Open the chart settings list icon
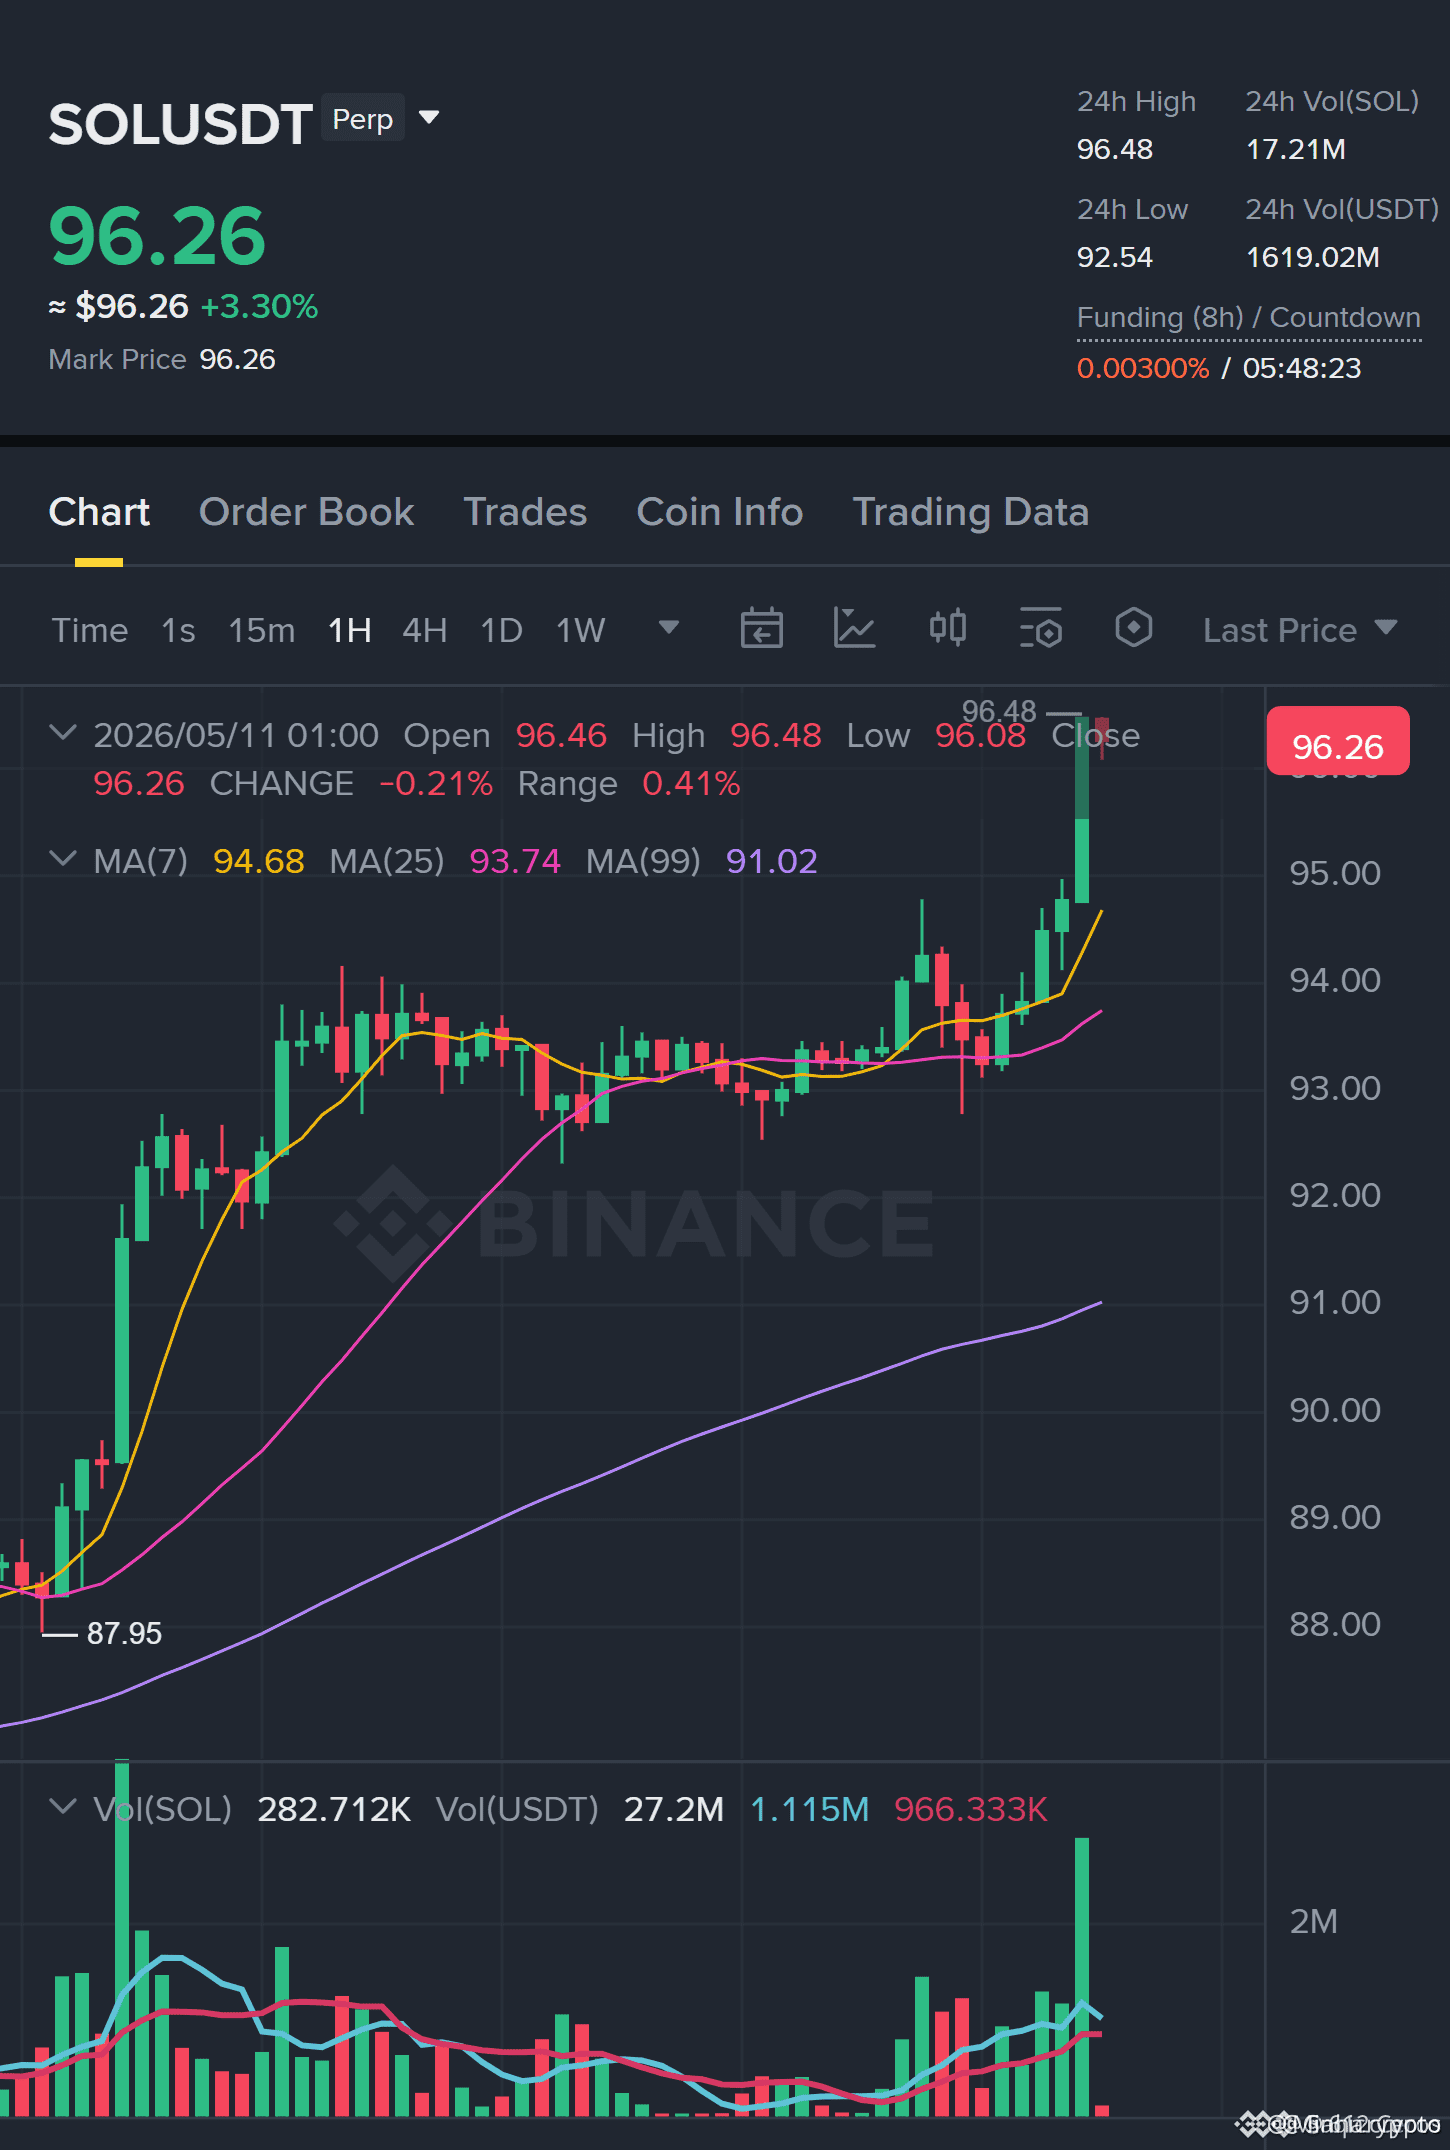This screenshot has height=2150, width=1450. point(1041,629)
